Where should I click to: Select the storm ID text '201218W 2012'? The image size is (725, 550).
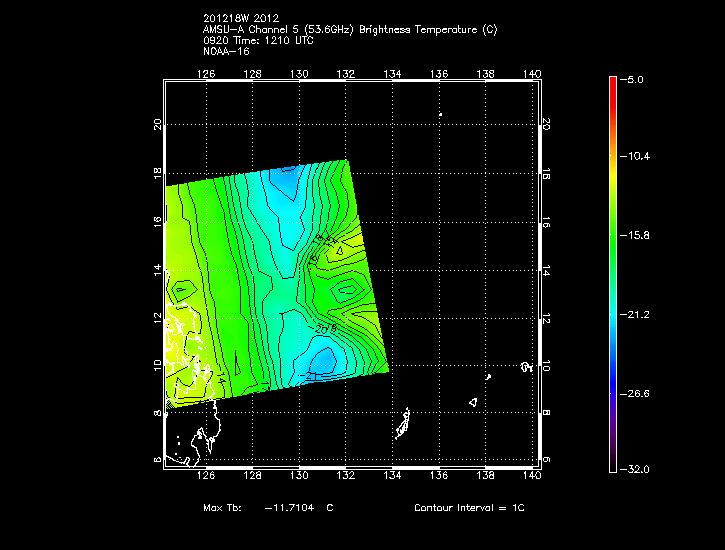pos(238,18)
